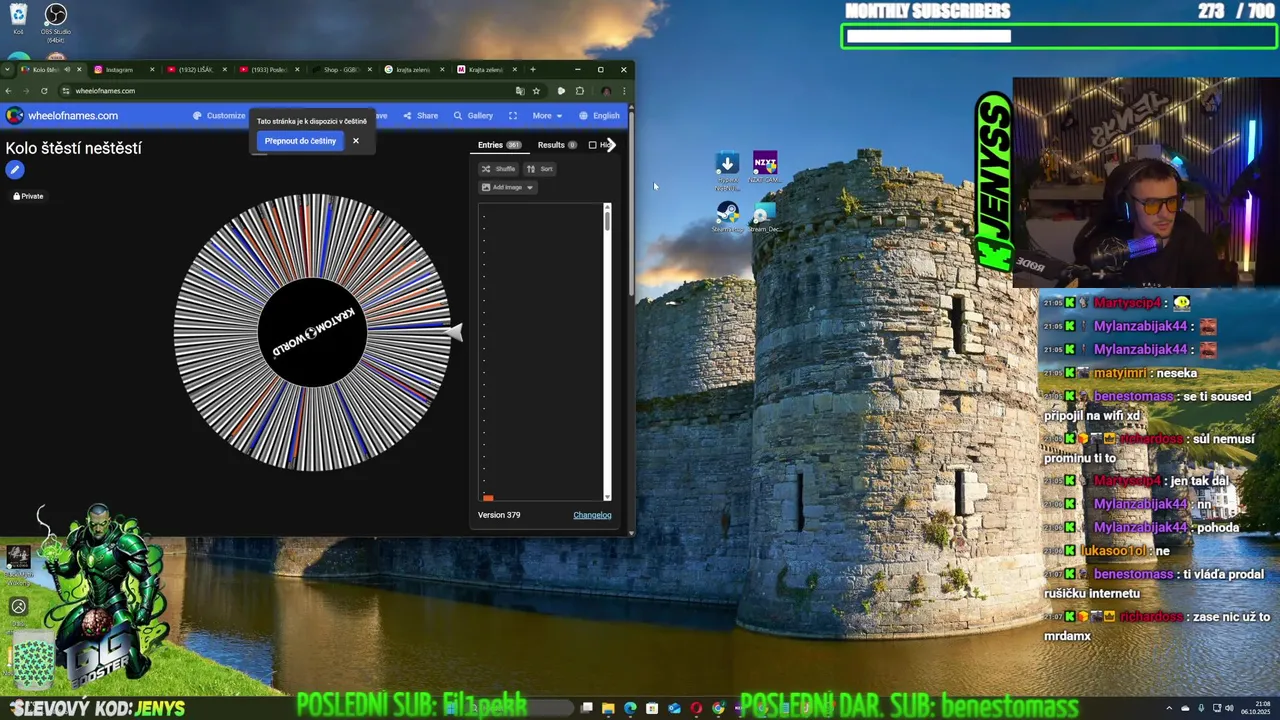Open the volume icon in system tray
Image resolution: width=1280 pixels, height=720 pixels.
[1229, 708]
